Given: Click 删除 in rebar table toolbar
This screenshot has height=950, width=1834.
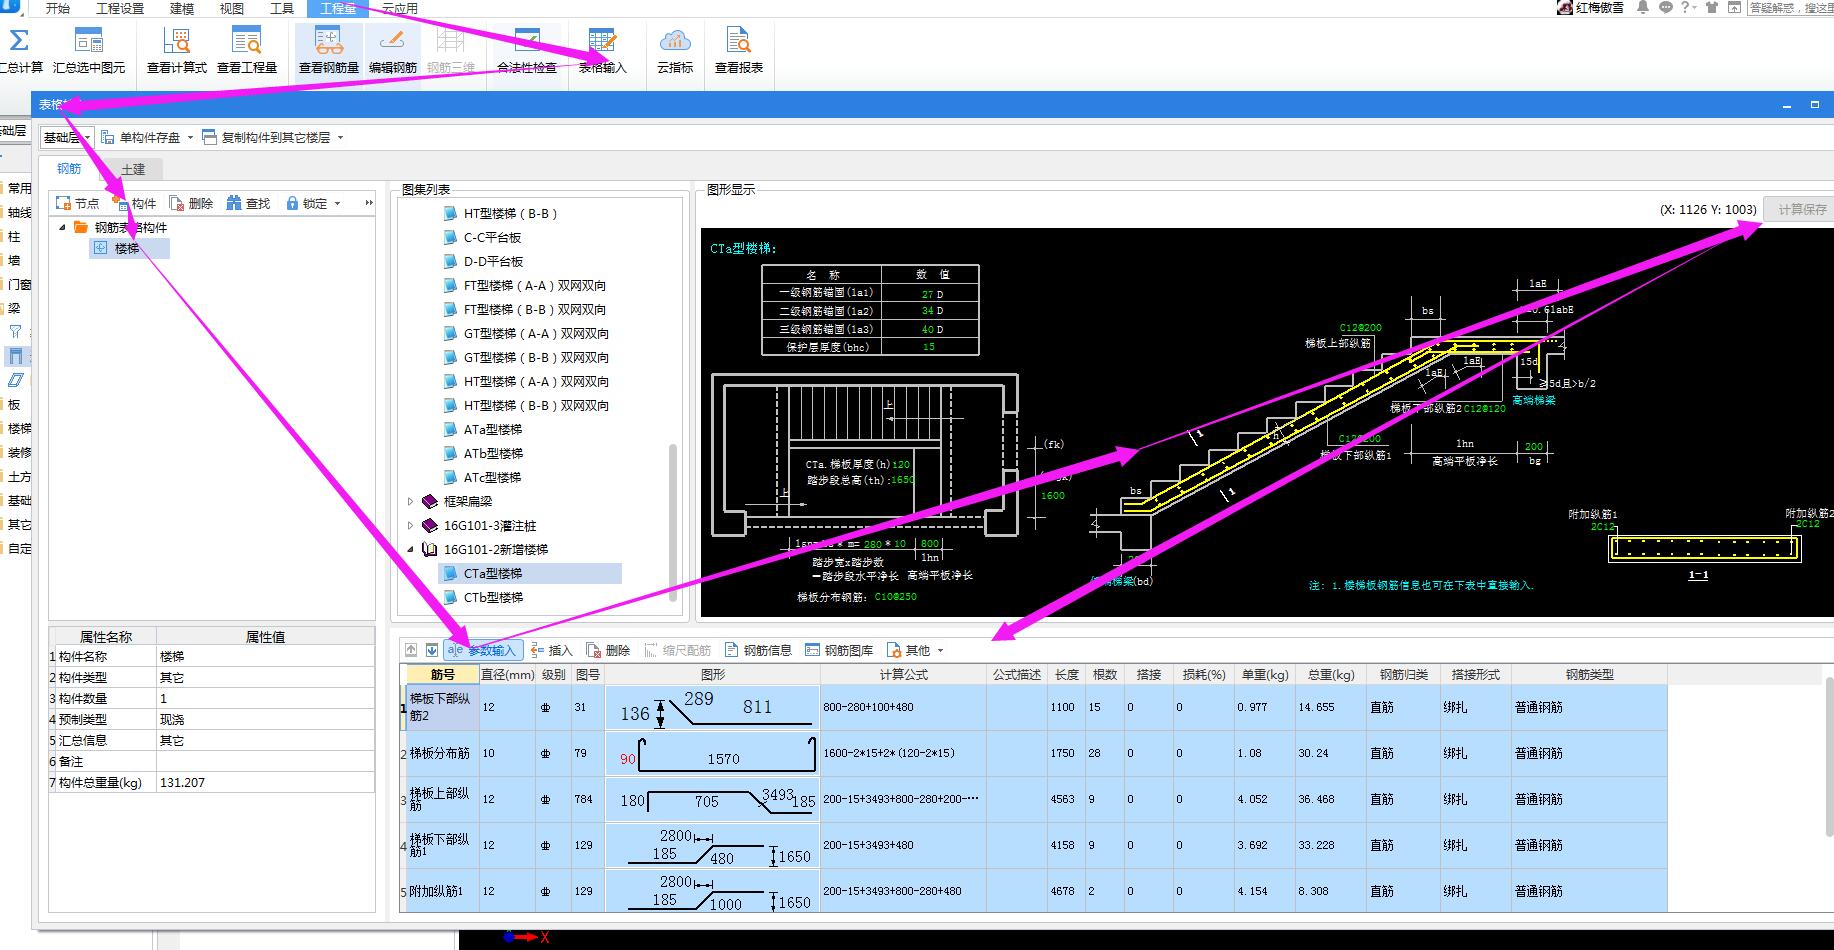Looking at the screenshot, I should 608,650.
